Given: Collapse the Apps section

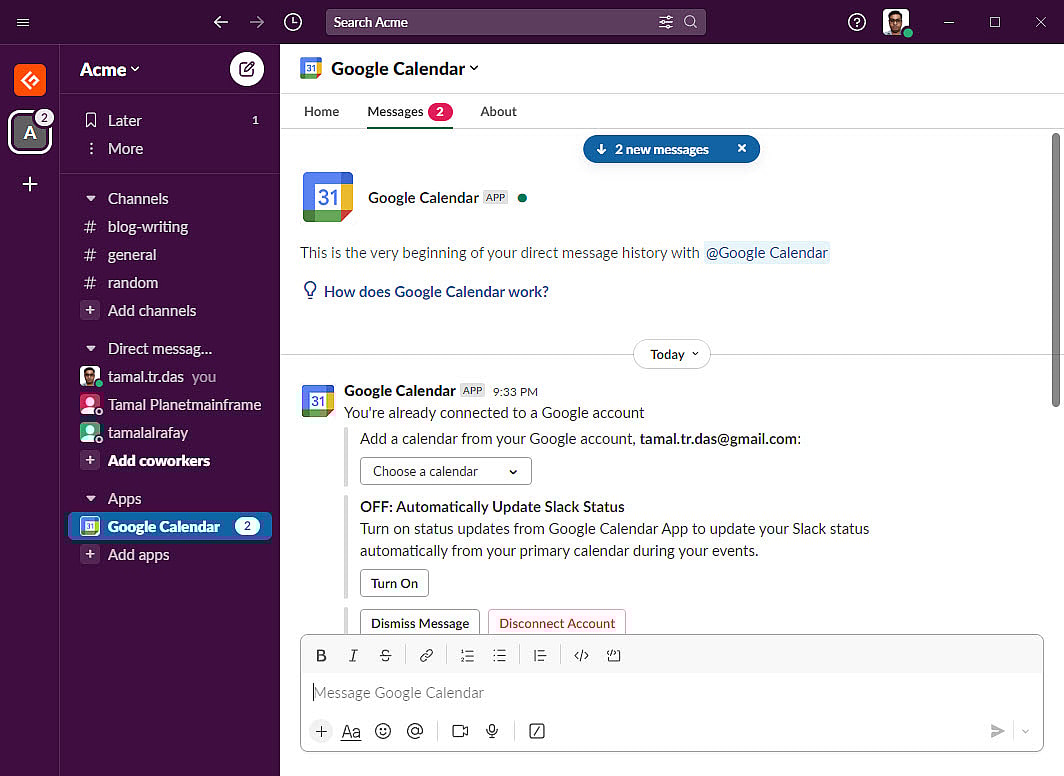Looking at the screenshot, I should (x=91, y=499).
